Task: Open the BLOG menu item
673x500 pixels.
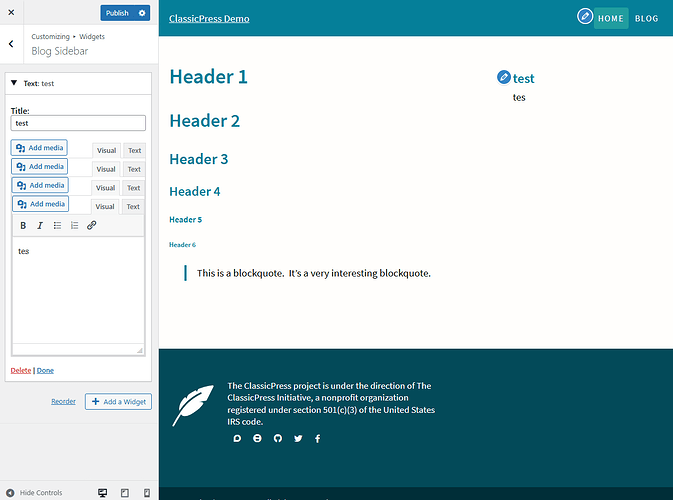Action: (x=646, y=18)
